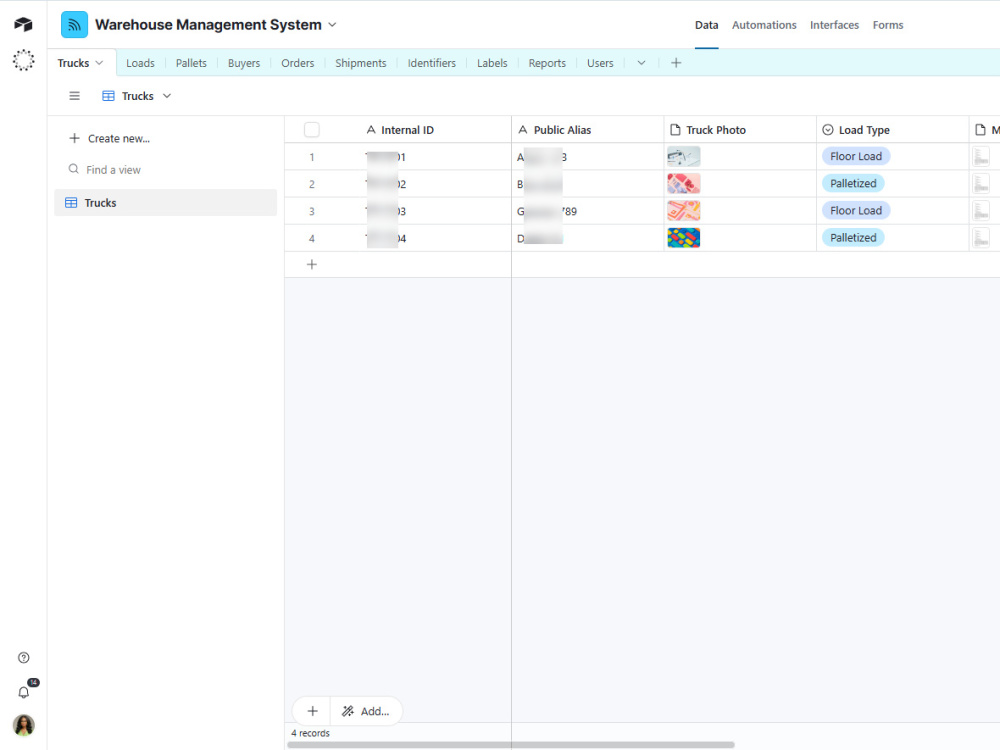Click the Palletized tag in row 4
The image size is (1000, 750).
[x=853, y=238]
